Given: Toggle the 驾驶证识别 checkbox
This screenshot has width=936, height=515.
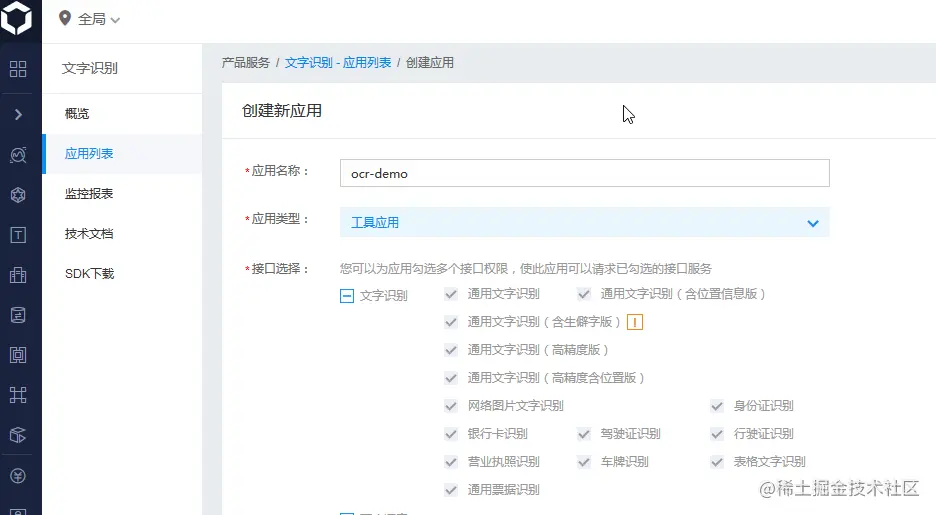Looking at the screenshot, I should click(x=584, y=434).
